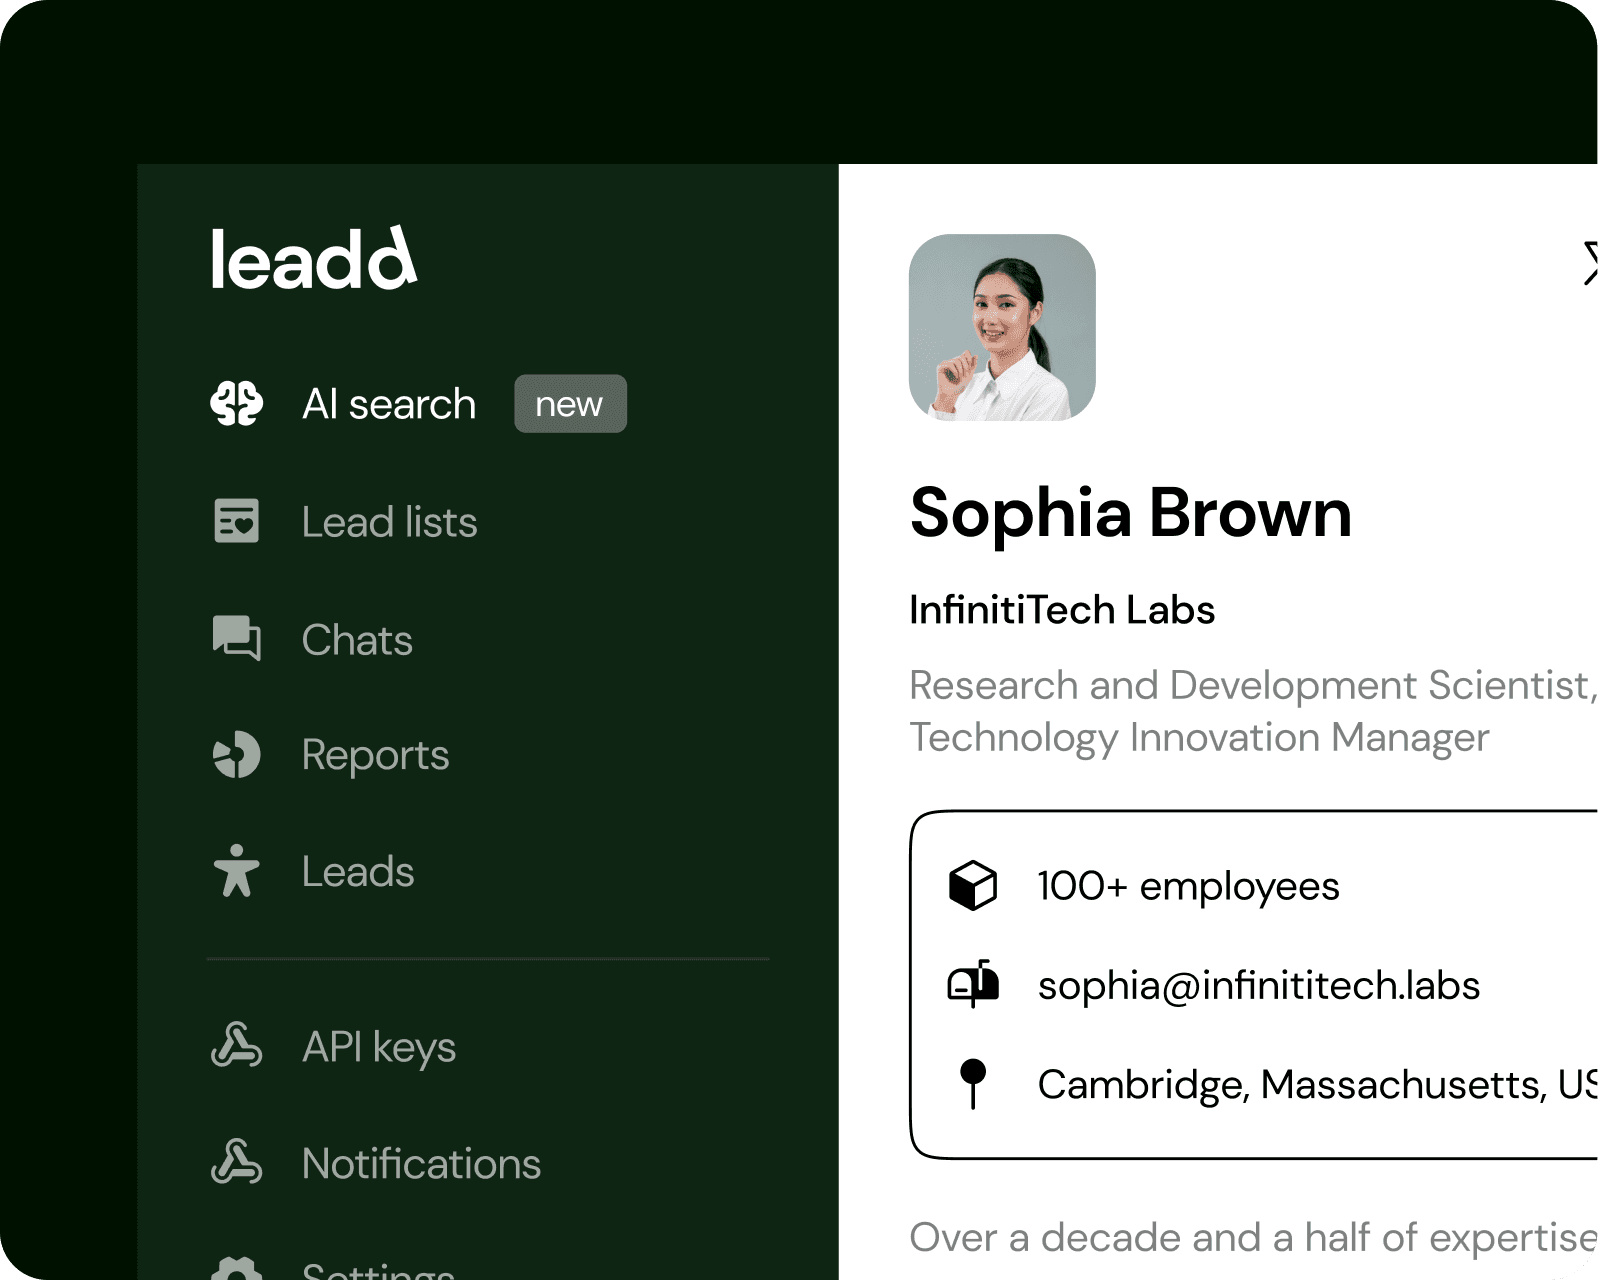
Task: Open the AI search menu item
Action: pyautogui.click(x=389, y=404)
